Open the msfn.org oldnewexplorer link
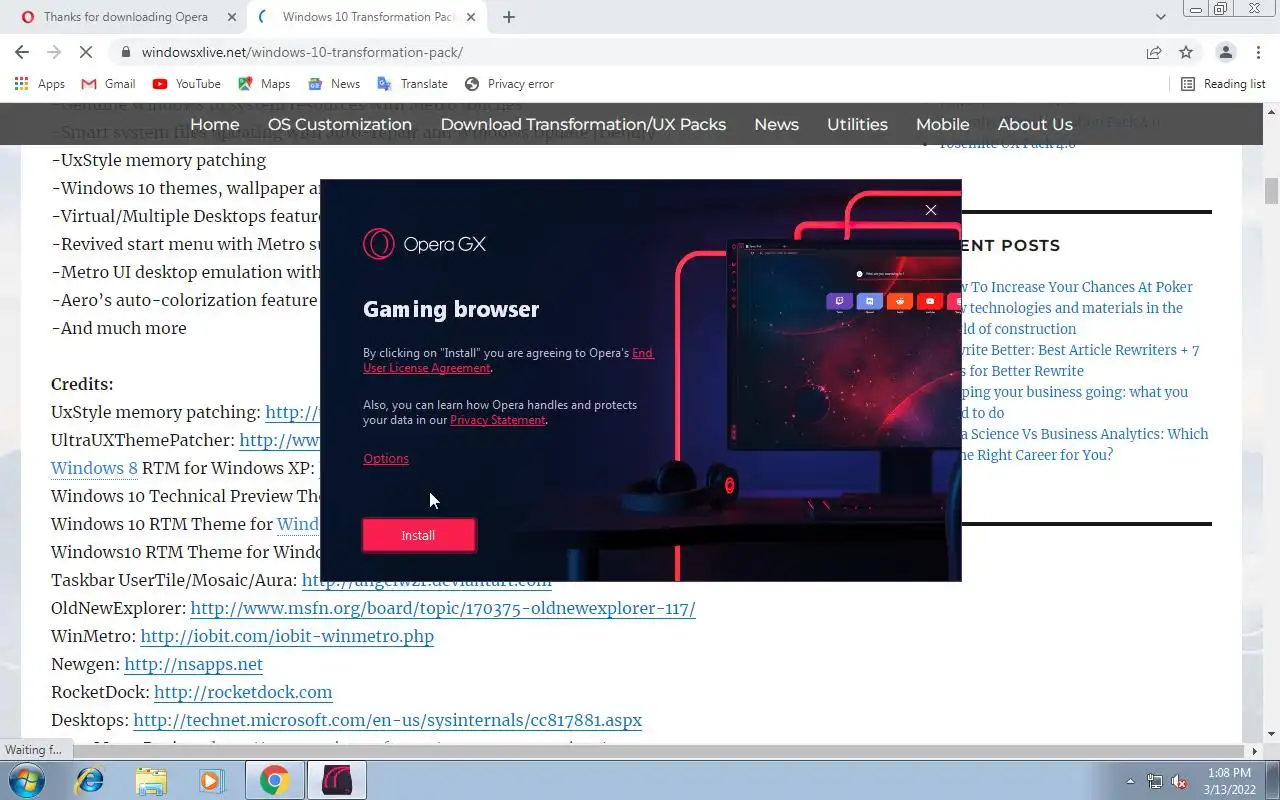Image resolution: width=1280 pixels, height=800 pixels. (443, 608)
